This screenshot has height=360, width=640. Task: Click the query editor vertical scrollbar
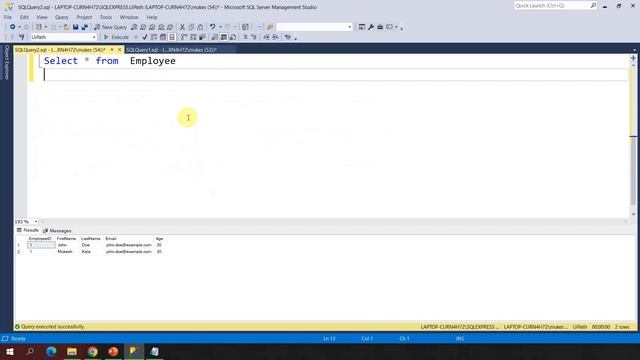(633, 139)
